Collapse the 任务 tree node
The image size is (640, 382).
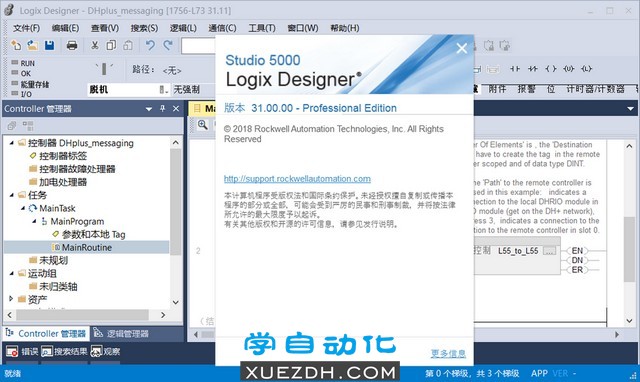pos(11,195)
